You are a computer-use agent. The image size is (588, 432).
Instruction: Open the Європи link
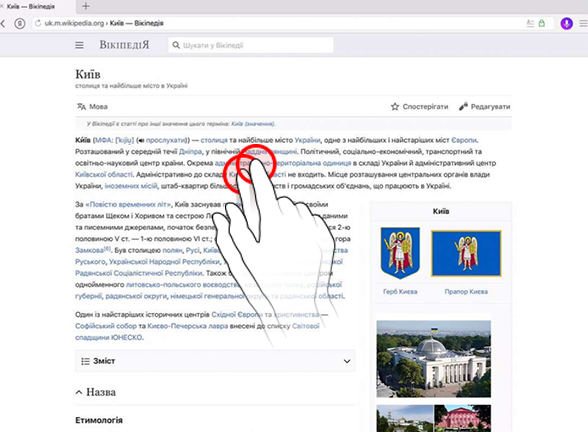tap(464, 140)
